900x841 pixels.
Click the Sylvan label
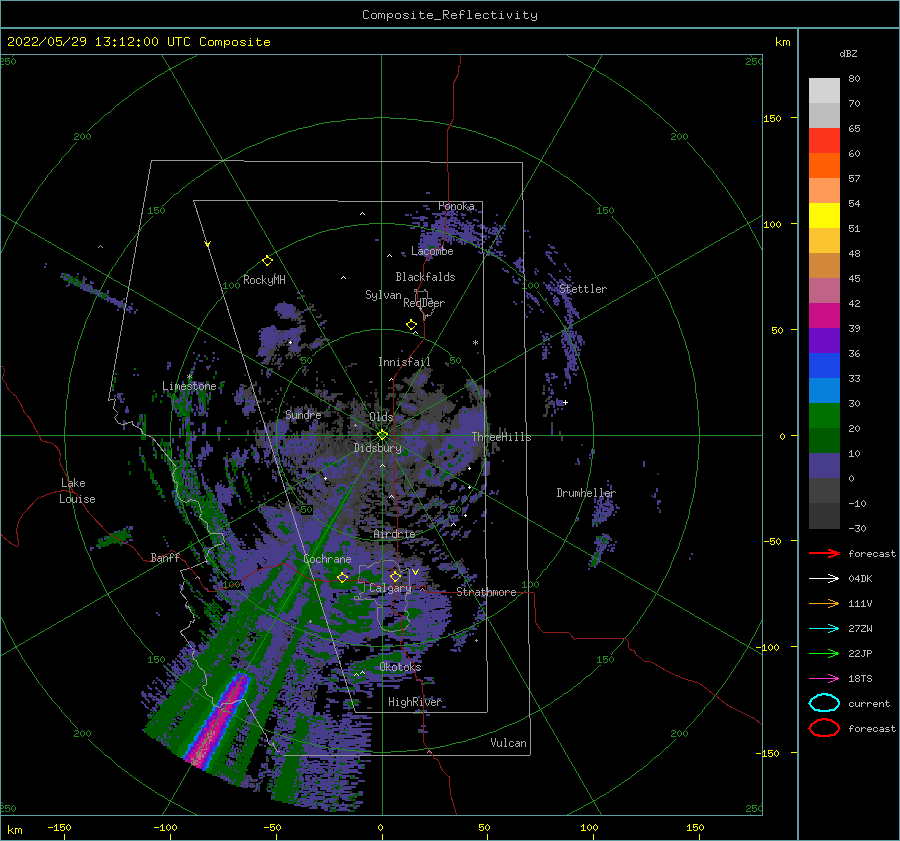[383, 295]
